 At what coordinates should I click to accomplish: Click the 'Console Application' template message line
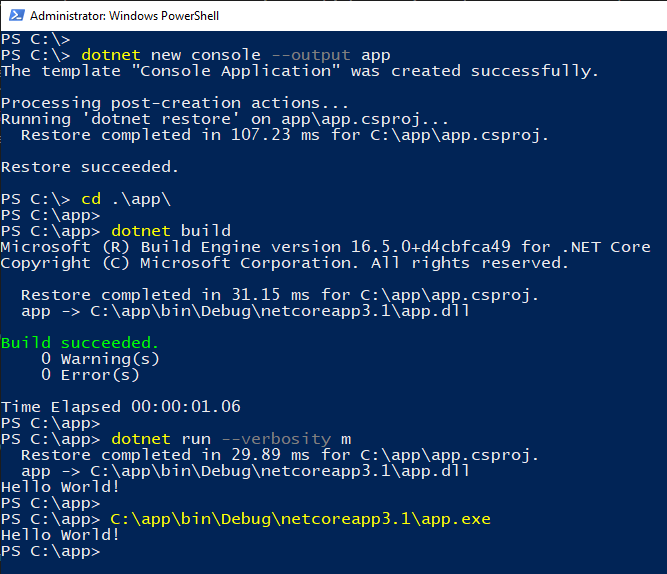[x=300, y=71]
